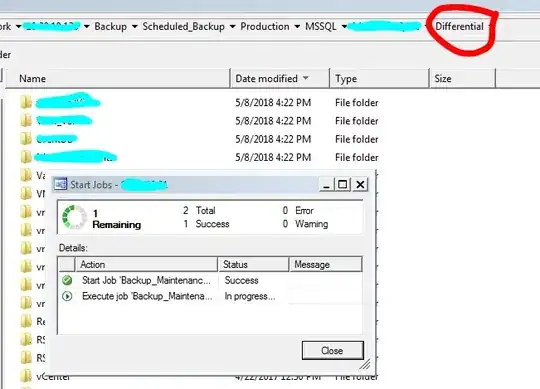Sort by the Date modified column header

point(280,78)
